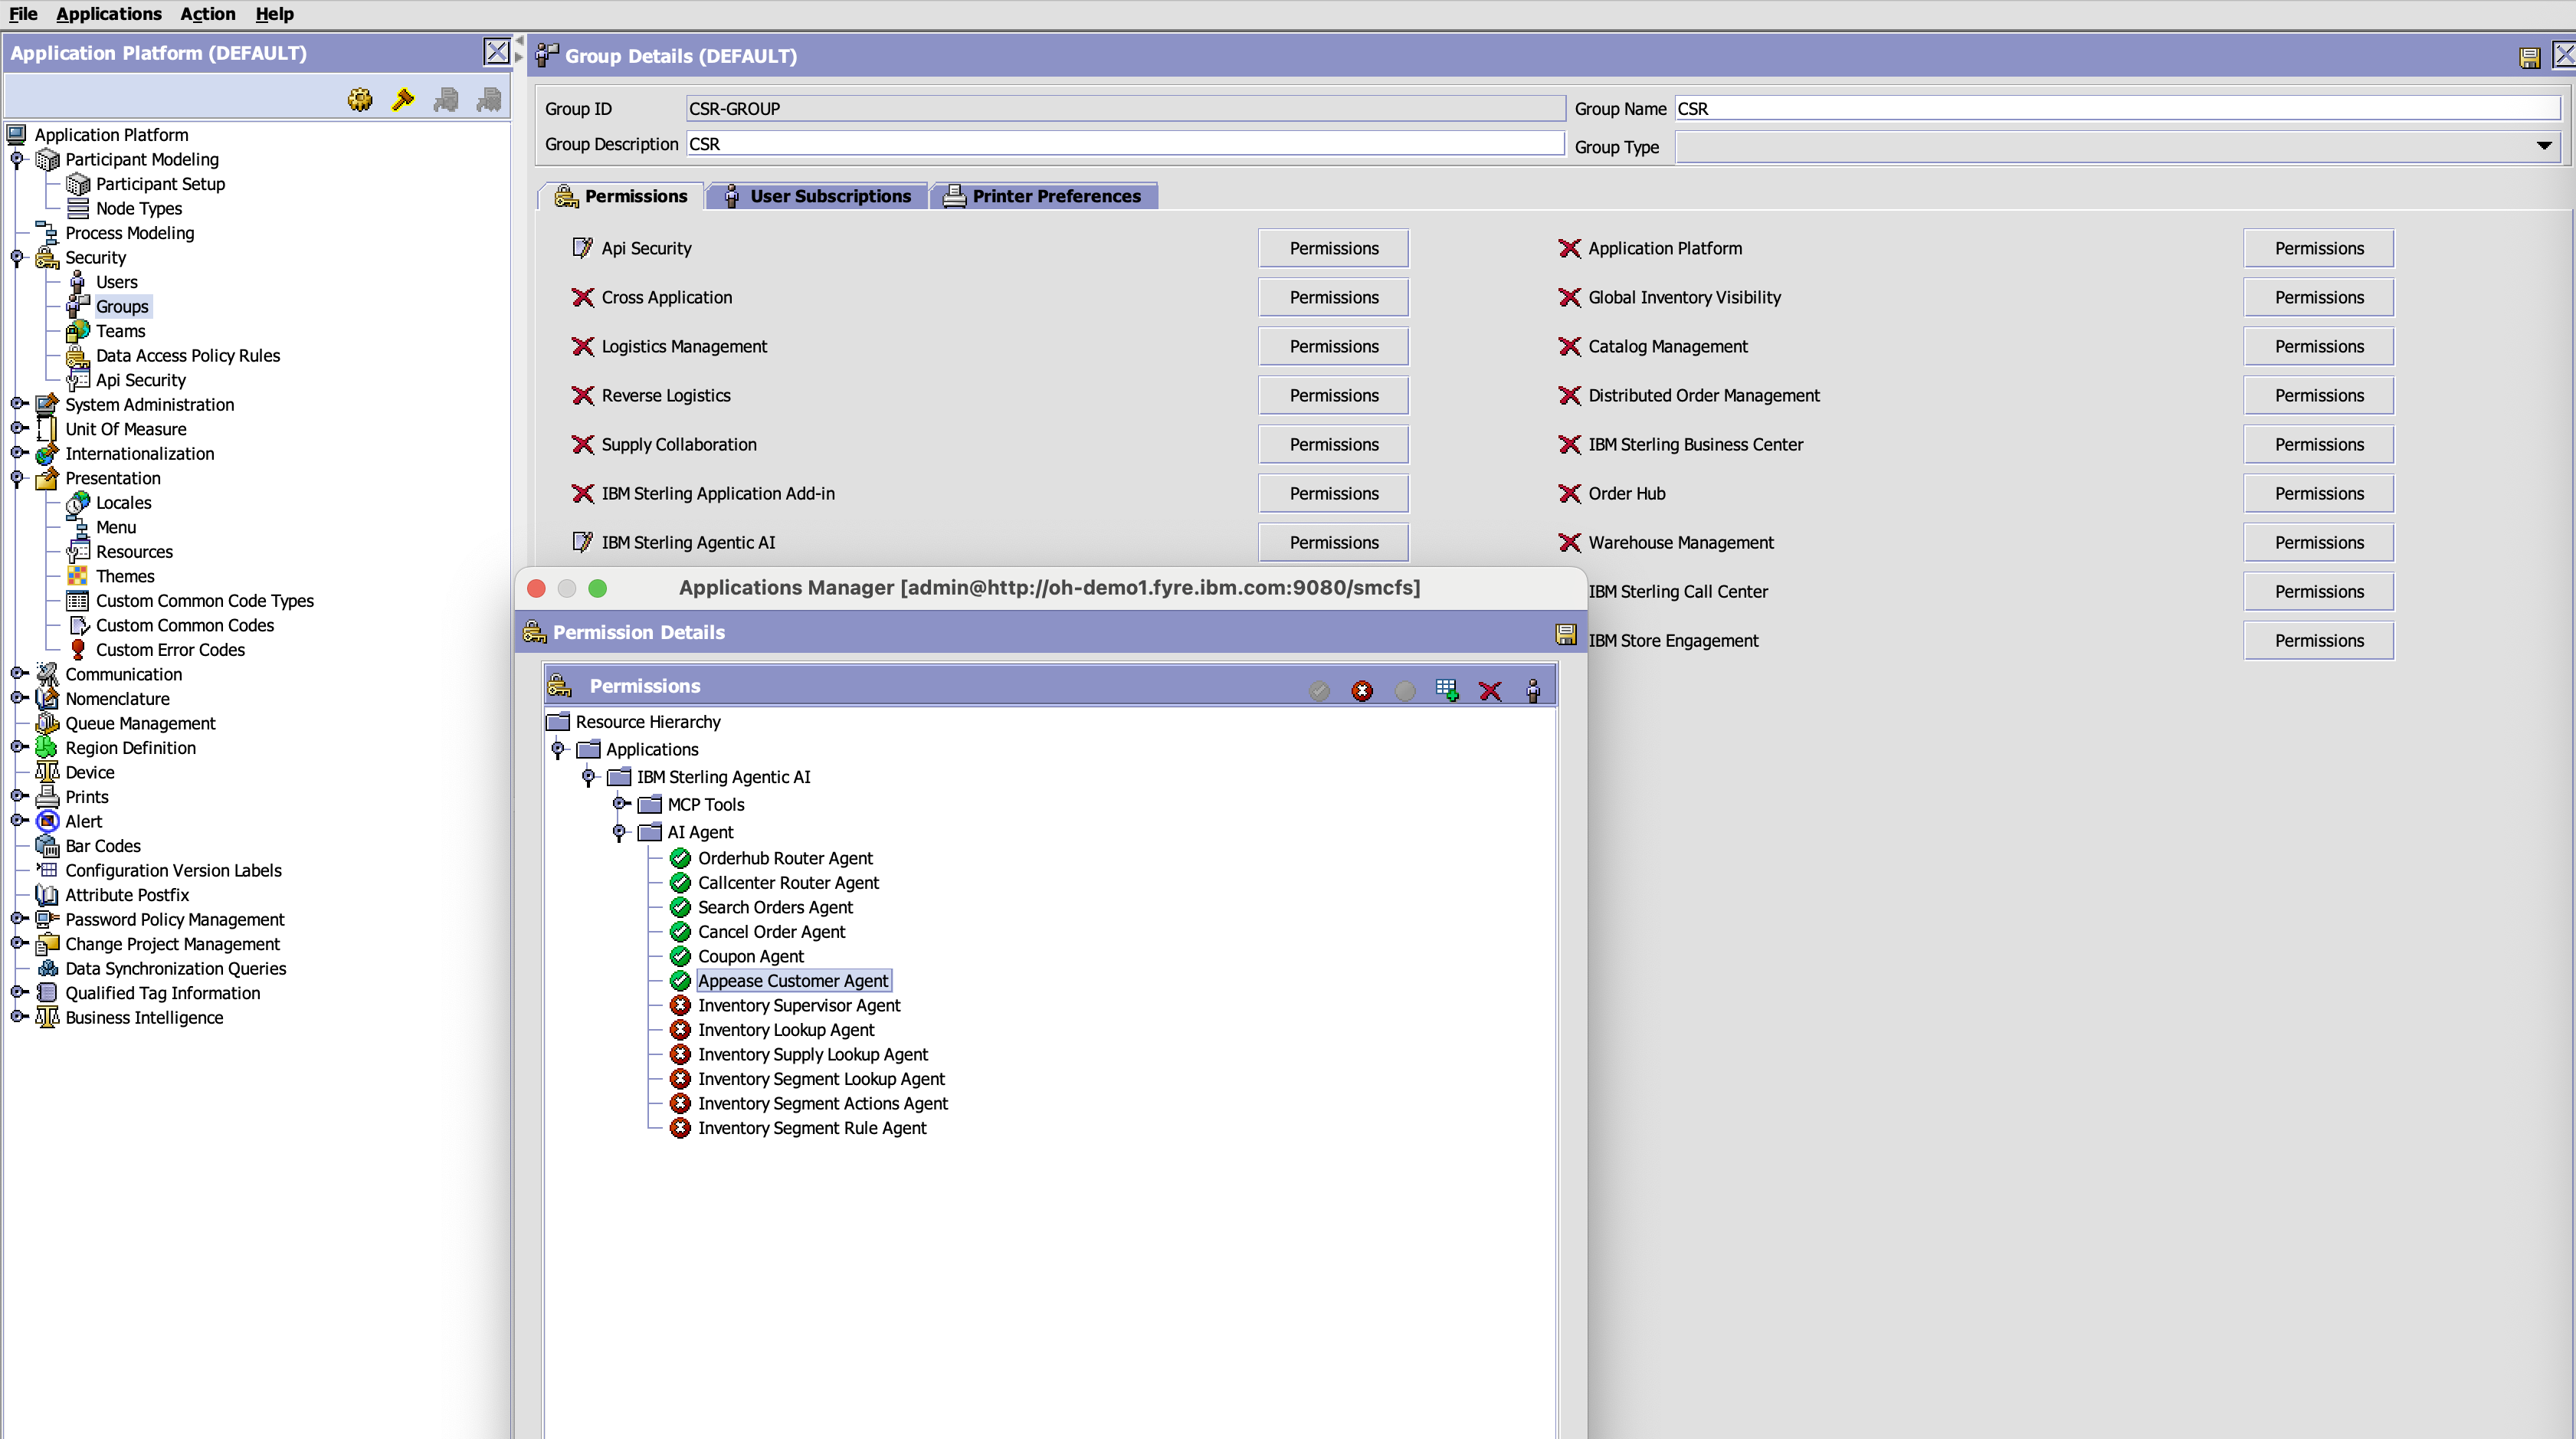
Task: Click the Locales globe icon
Action: click(77, 503)
